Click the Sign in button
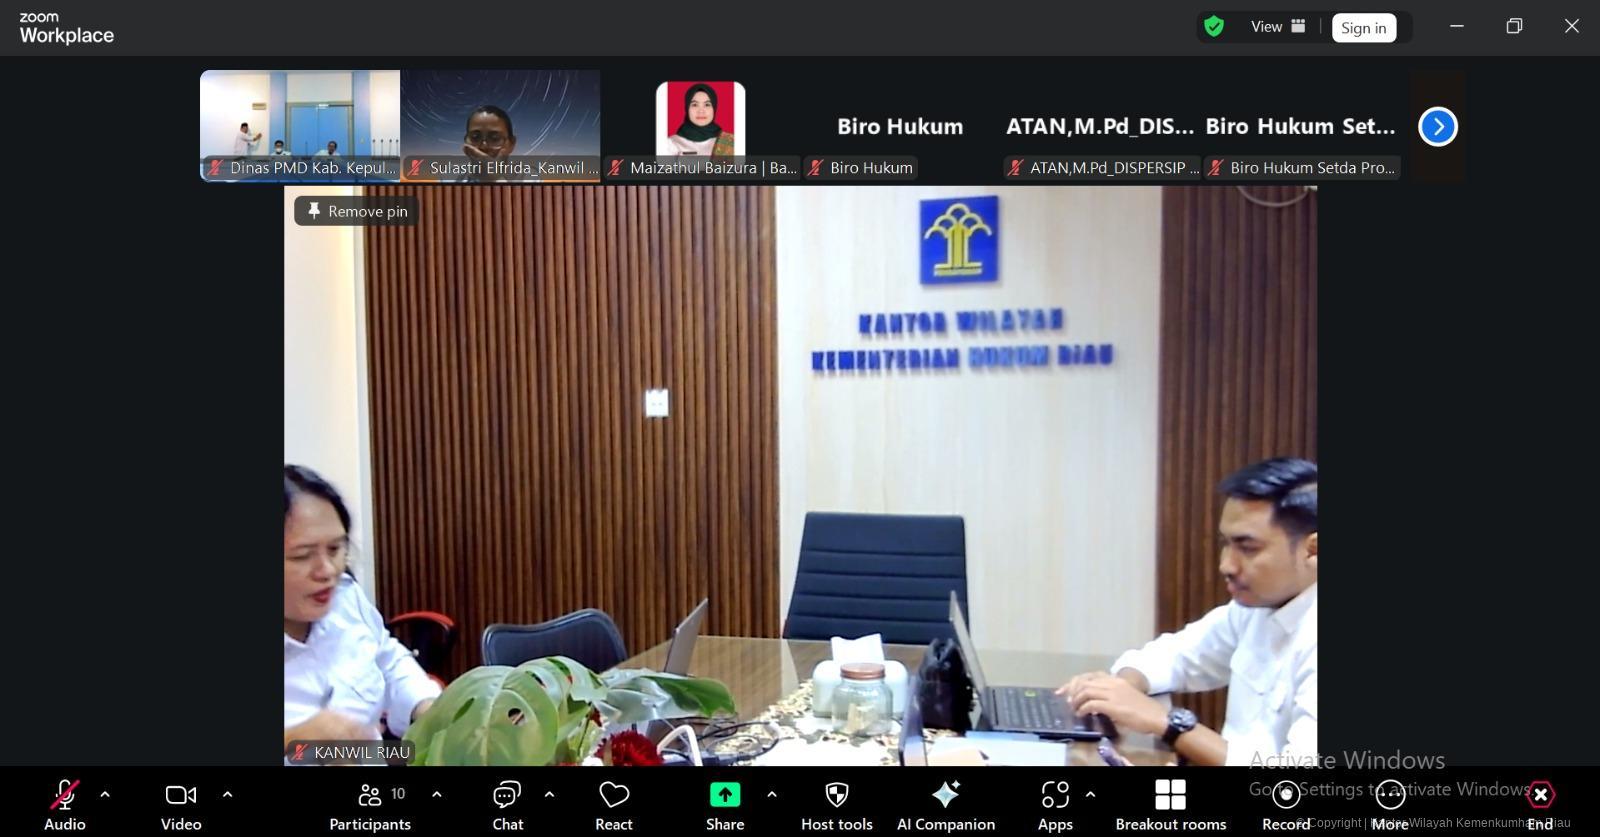 click(1363, 28)
